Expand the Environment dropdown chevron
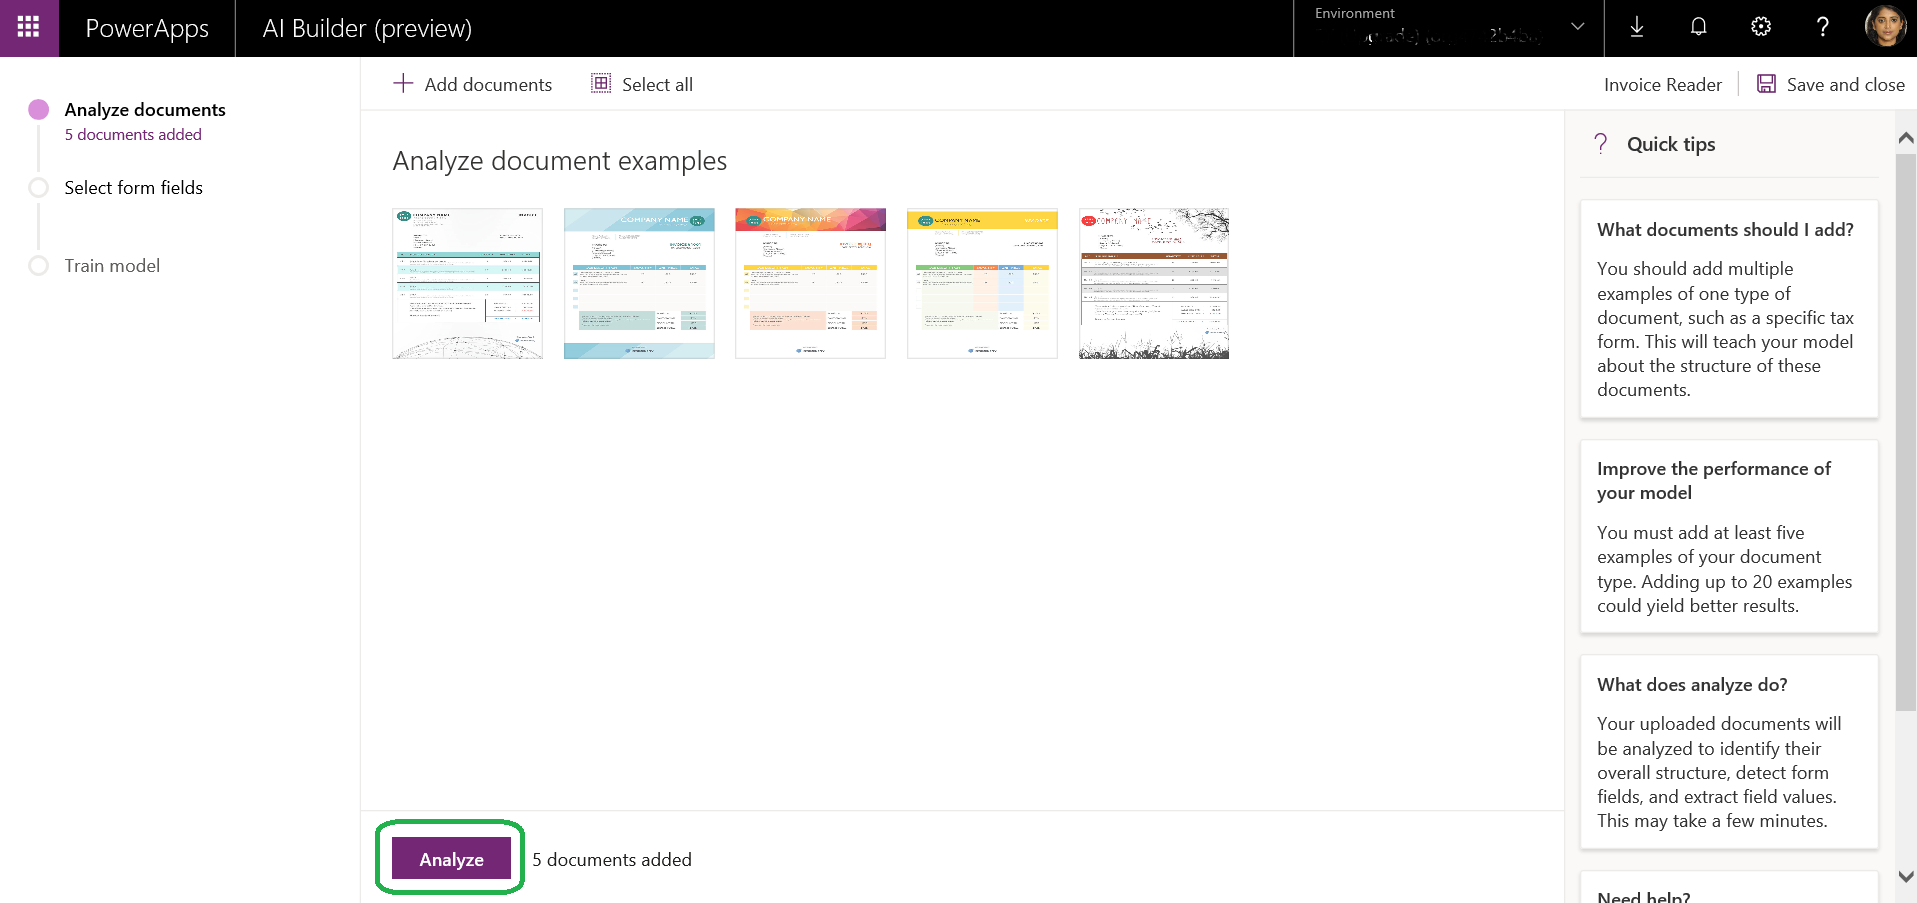This screenshot has width=1917, height=903. pyautogui.click(x=1577, y=27)
